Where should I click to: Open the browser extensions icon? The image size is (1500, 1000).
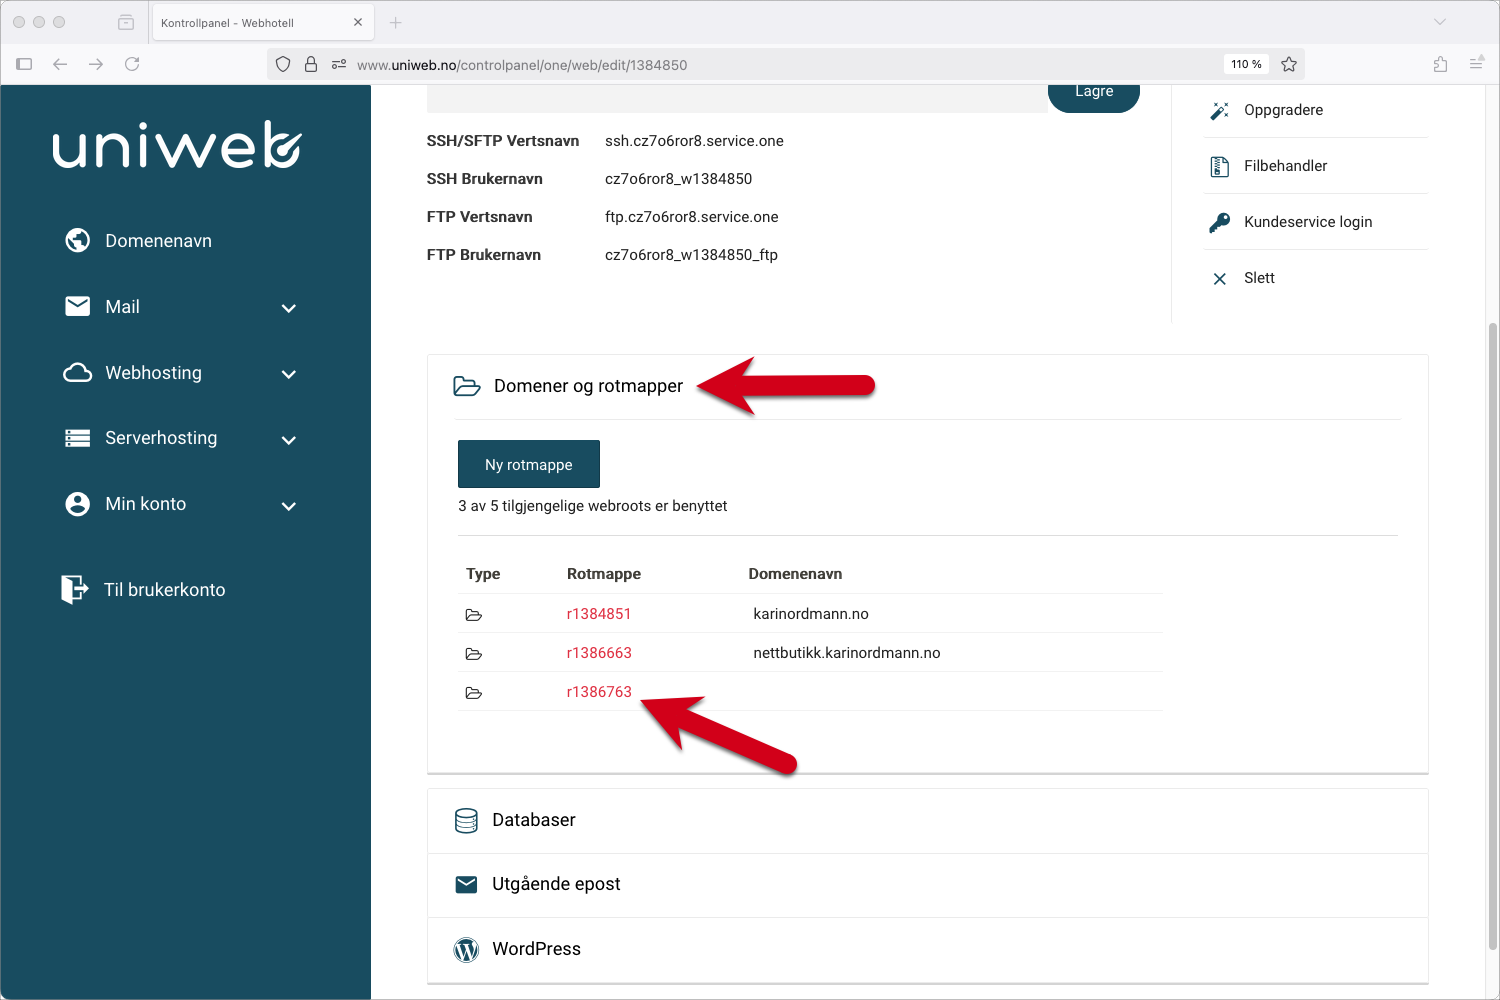1440,64
